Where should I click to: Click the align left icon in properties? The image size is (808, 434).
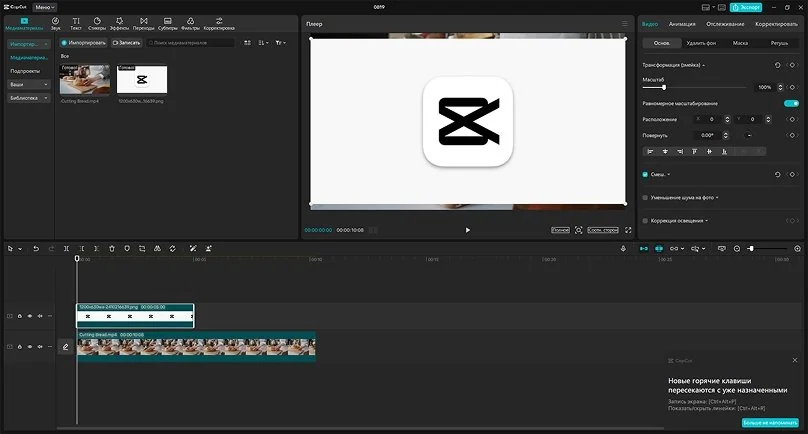point(650,152)
